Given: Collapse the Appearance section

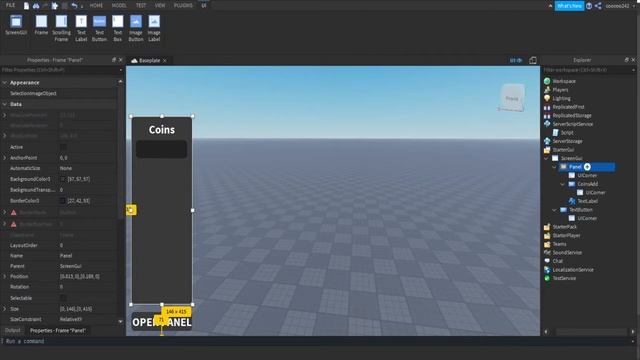Looking at the screenshot, I should (4, 82).
